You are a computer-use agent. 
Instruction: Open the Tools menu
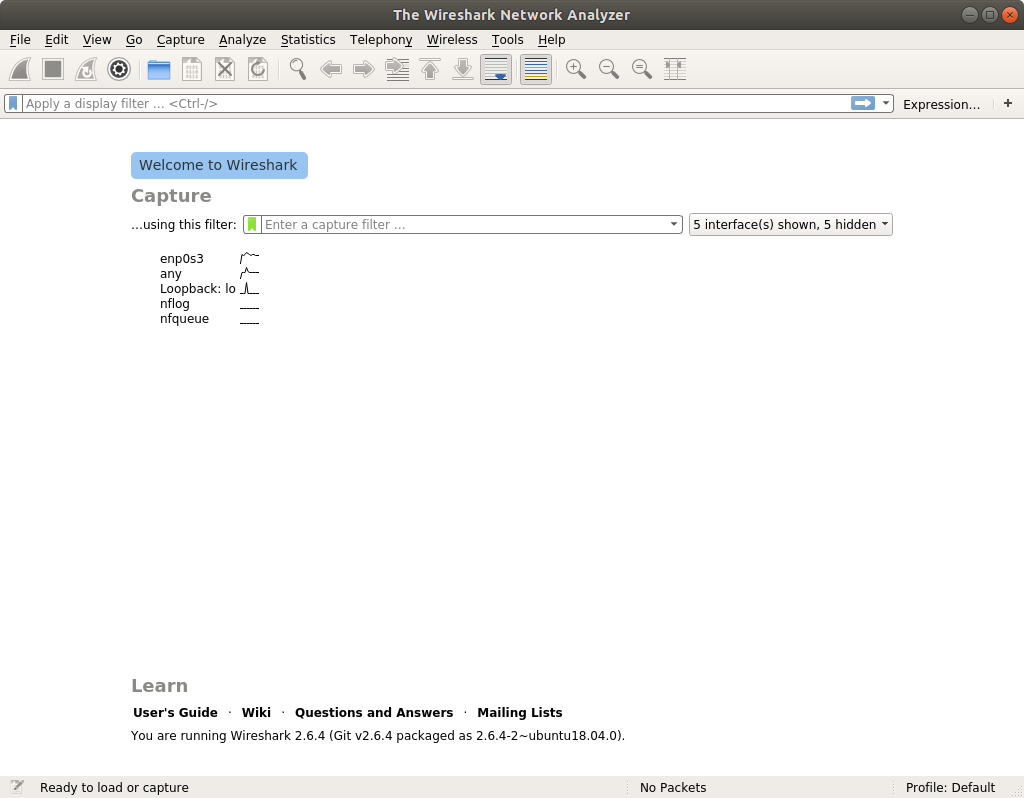(507, 40)
